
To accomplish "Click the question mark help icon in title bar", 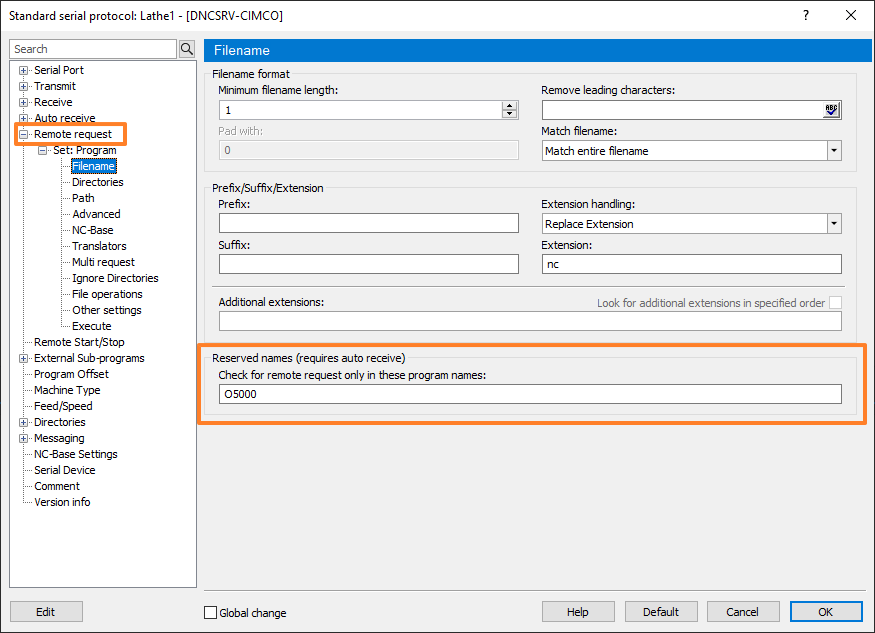I will coord(806,15).
